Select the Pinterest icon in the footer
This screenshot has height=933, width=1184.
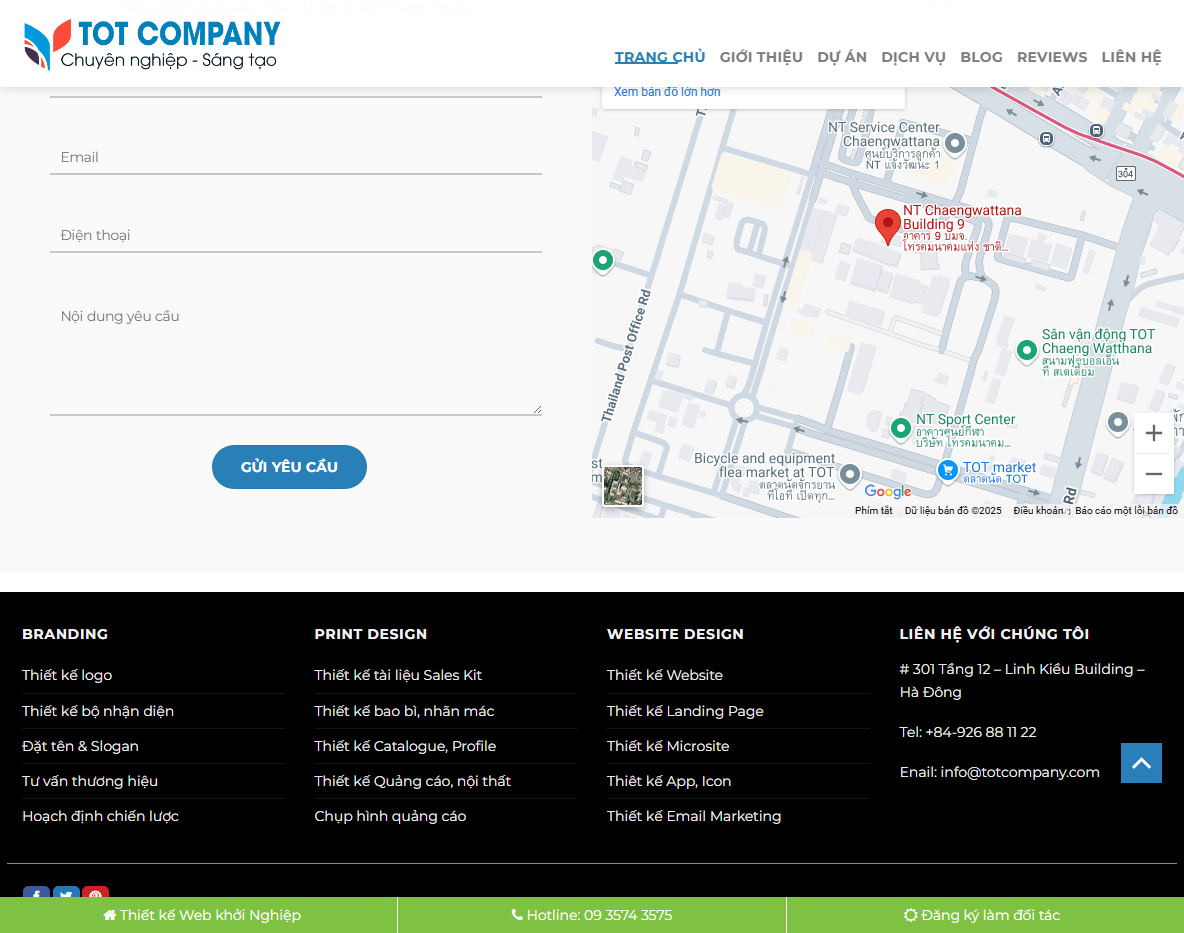[95, 895]
